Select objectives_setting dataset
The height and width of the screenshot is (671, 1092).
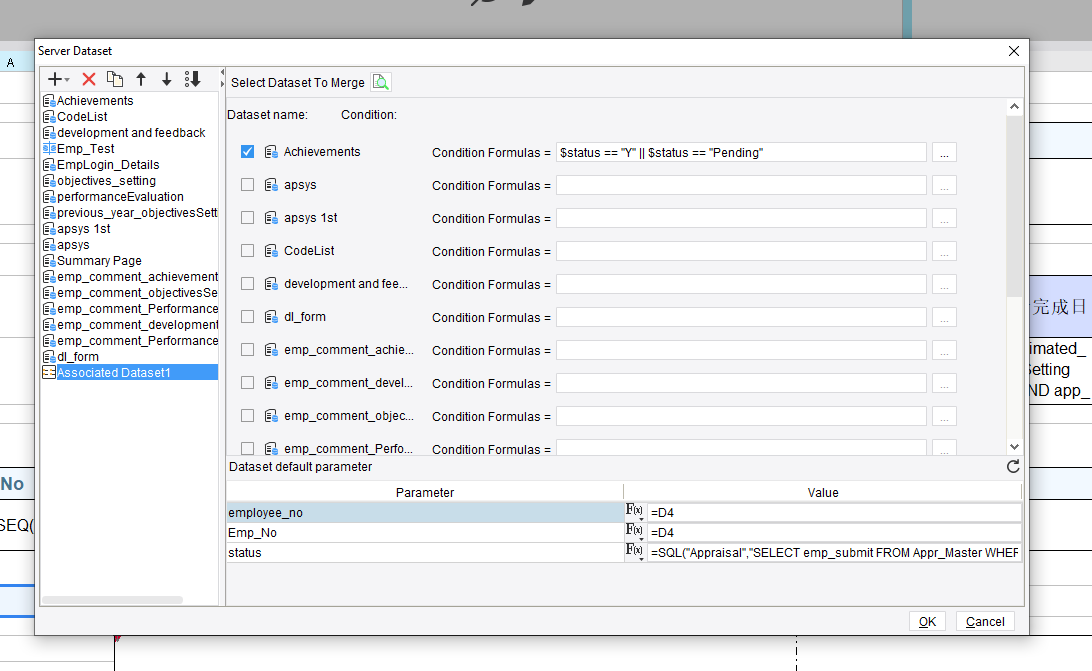pos(100,180)
